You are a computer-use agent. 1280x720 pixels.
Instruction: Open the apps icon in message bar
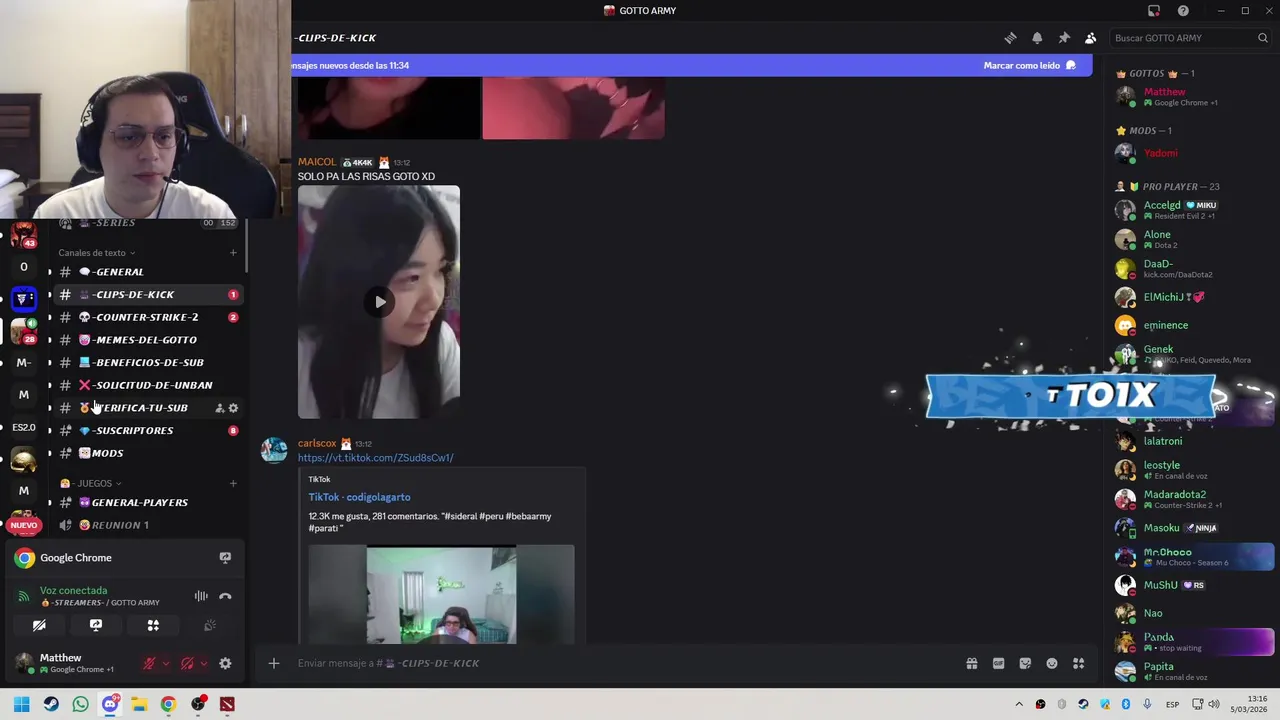pyautogui.click(x=1079, y=663)
